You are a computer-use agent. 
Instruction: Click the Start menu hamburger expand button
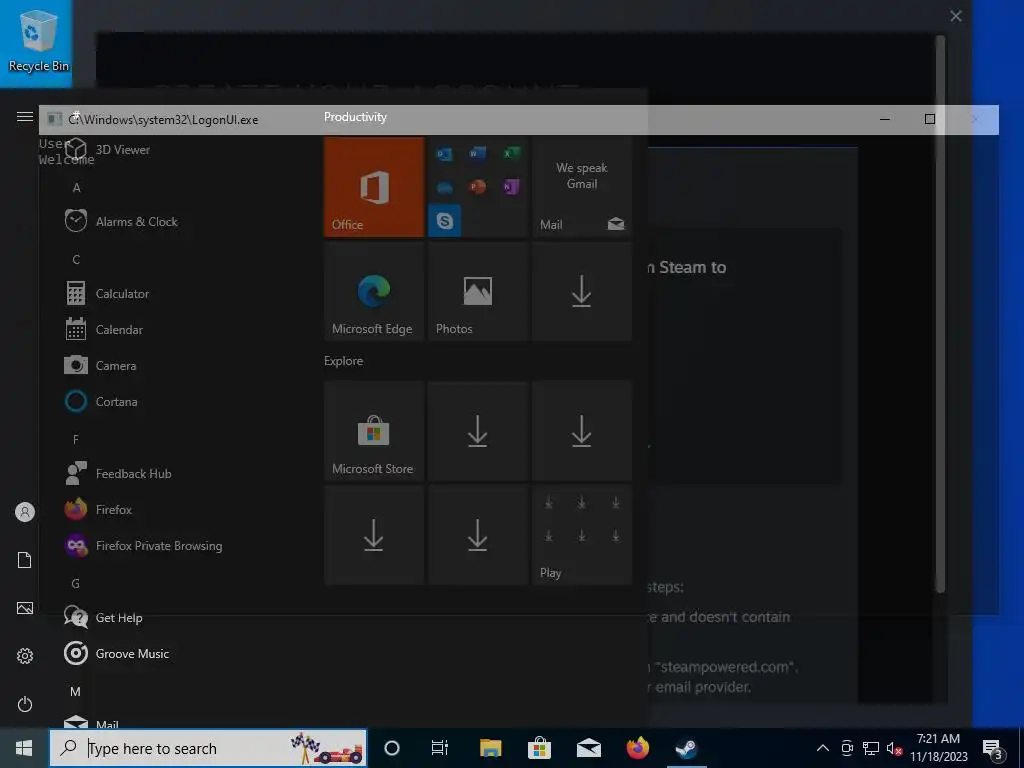tap(25, 116)
